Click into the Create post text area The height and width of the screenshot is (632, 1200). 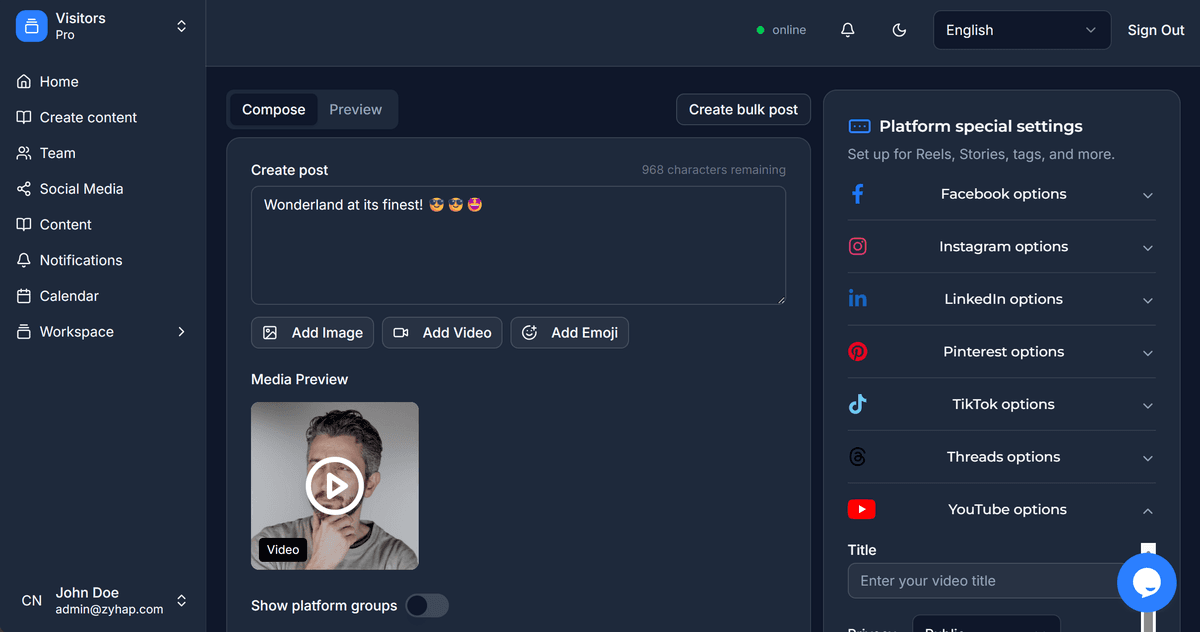click(x=518, y=245)
